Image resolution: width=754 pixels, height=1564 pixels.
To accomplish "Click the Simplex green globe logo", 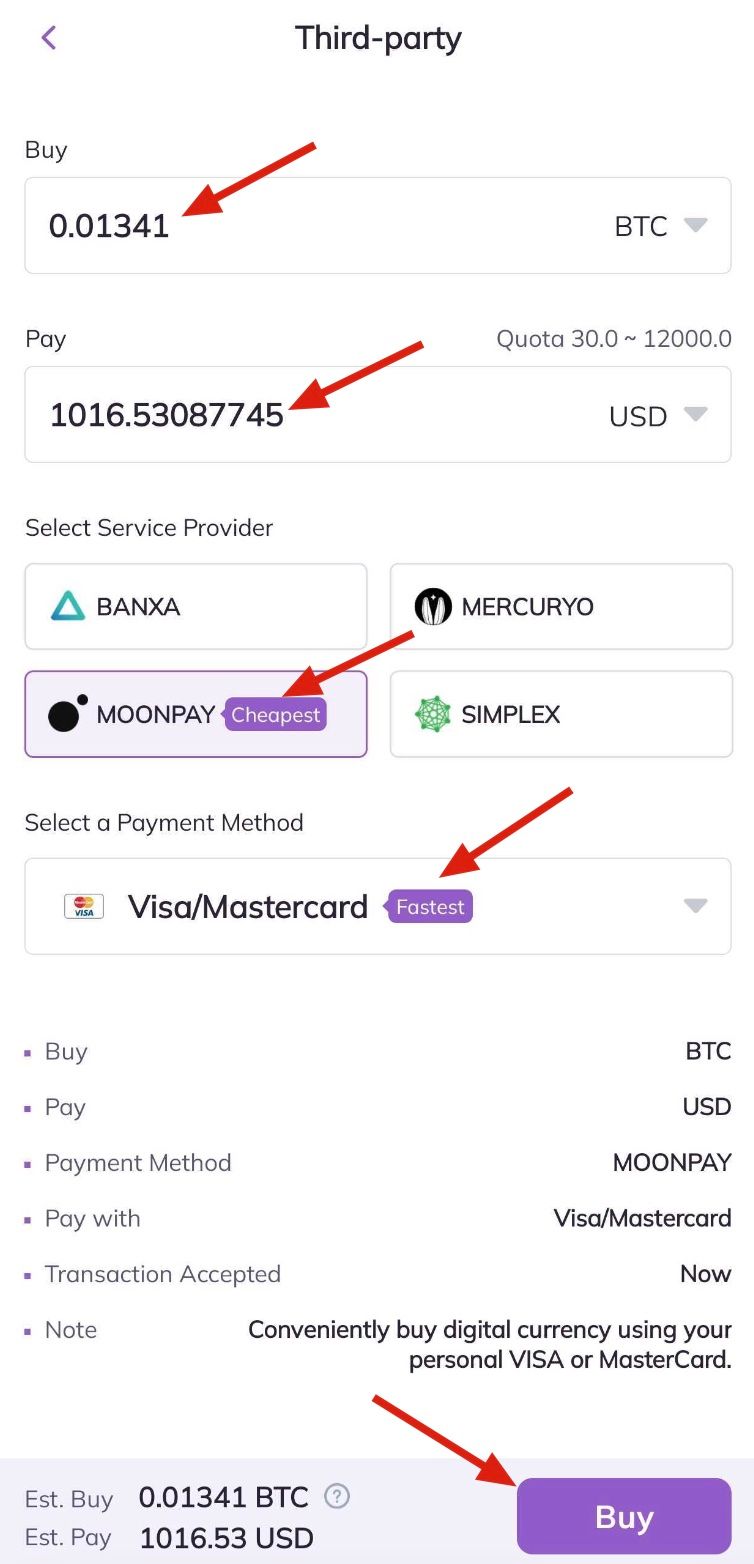I will pos(433,714).
